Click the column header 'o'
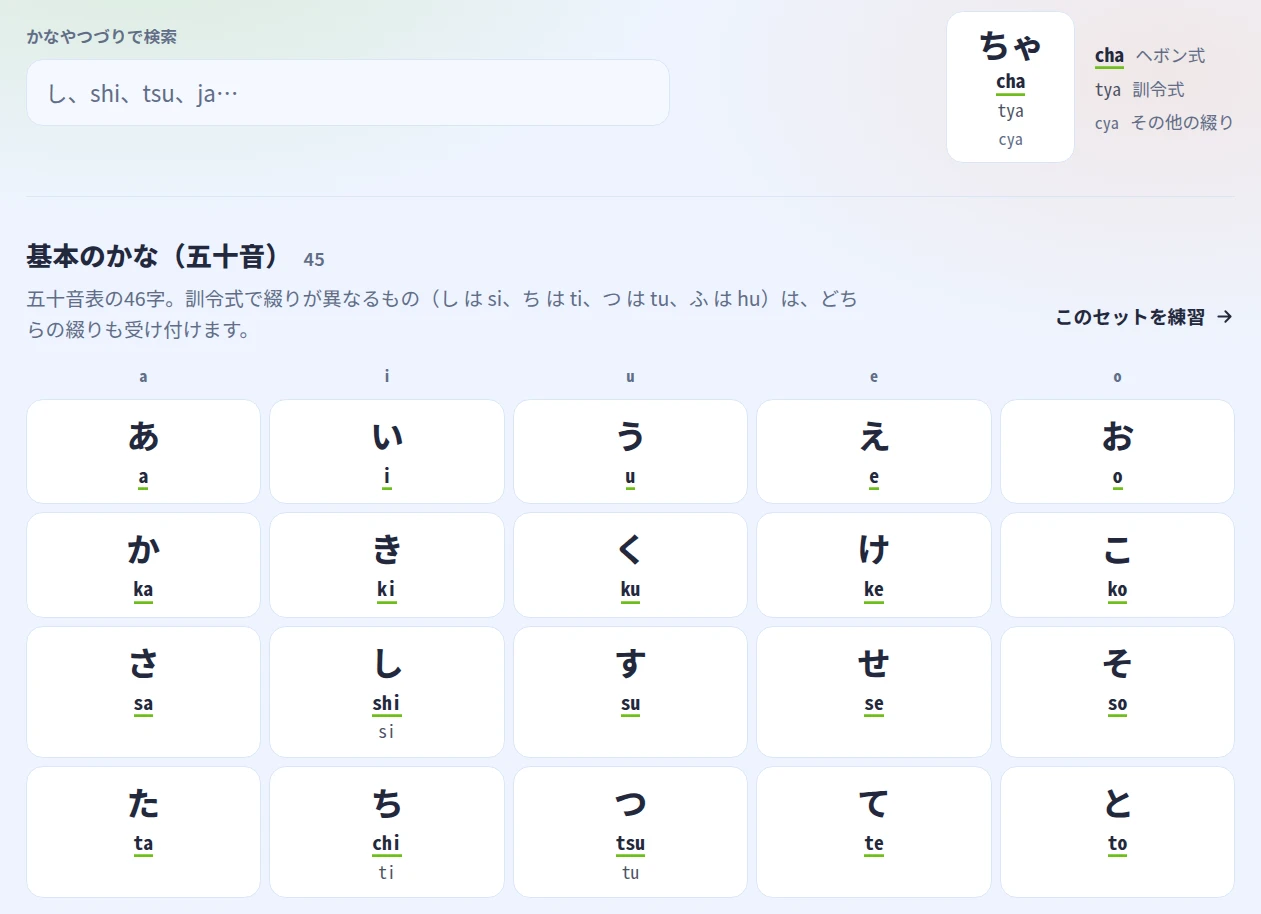The height and width of the screenshot is (914, 1261). tap(1117, 377)
